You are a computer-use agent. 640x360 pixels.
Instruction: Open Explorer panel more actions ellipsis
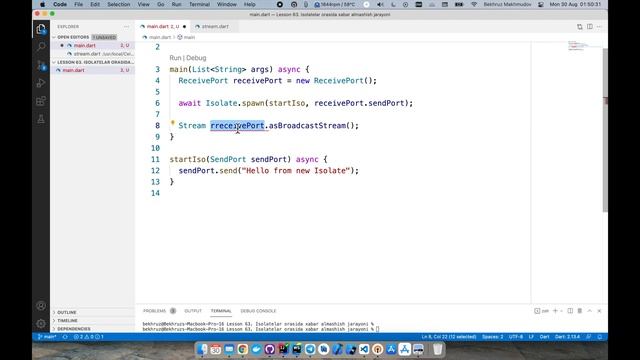126,27
